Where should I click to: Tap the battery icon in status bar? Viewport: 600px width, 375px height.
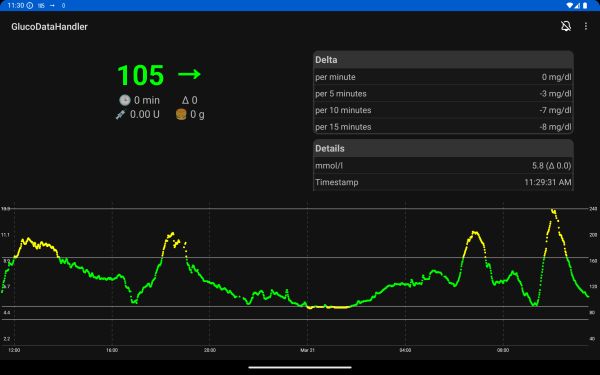(x=585, y=5)
